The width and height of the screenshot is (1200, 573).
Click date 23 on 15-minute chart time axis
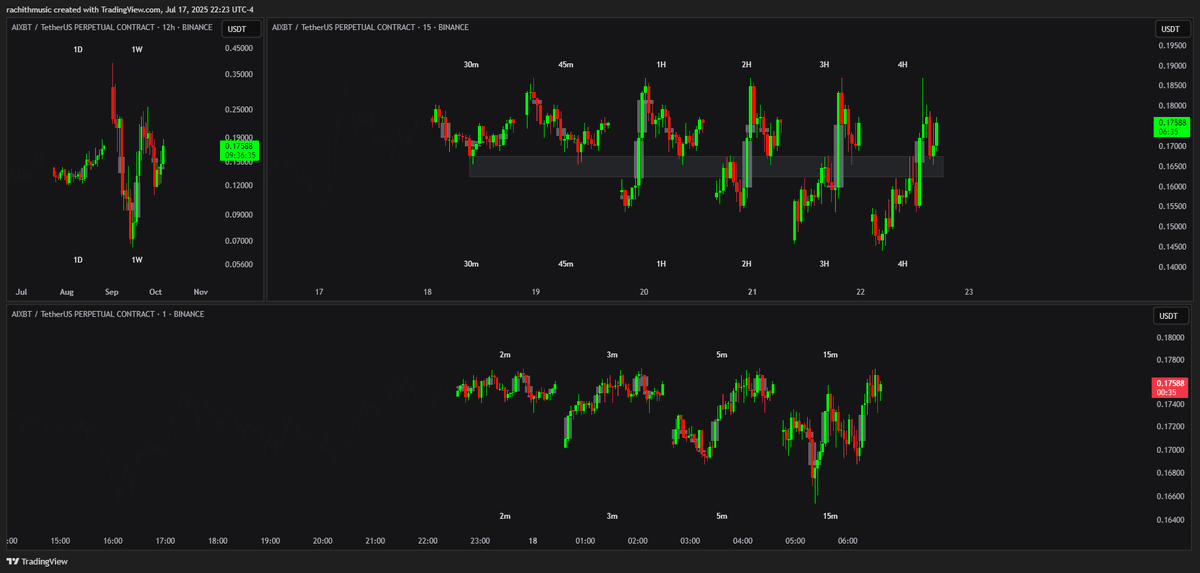pos(968,292)
